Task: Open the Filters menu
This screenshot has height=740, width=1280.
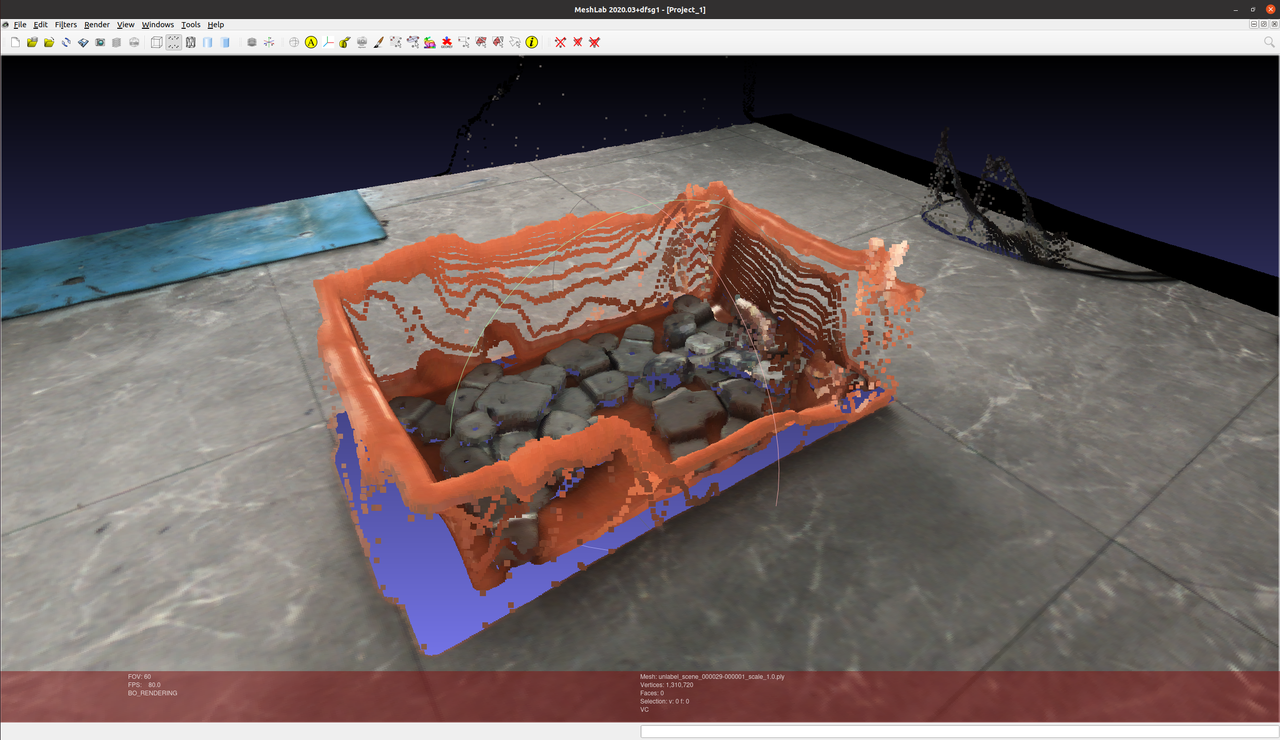Action: [66, 24]
